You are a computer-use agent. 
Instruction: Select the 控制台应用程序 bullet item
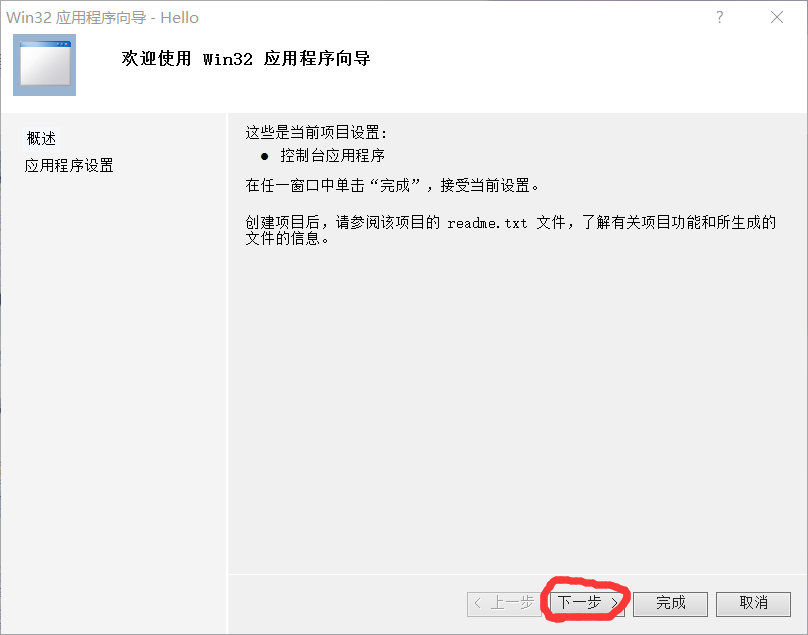(332, 156)
